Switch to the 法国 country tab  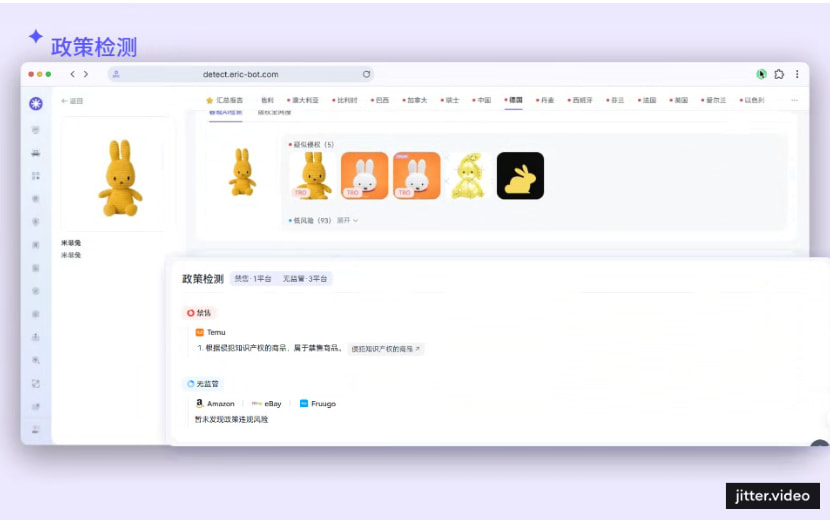pyautogui.click(x=647, y=100)
